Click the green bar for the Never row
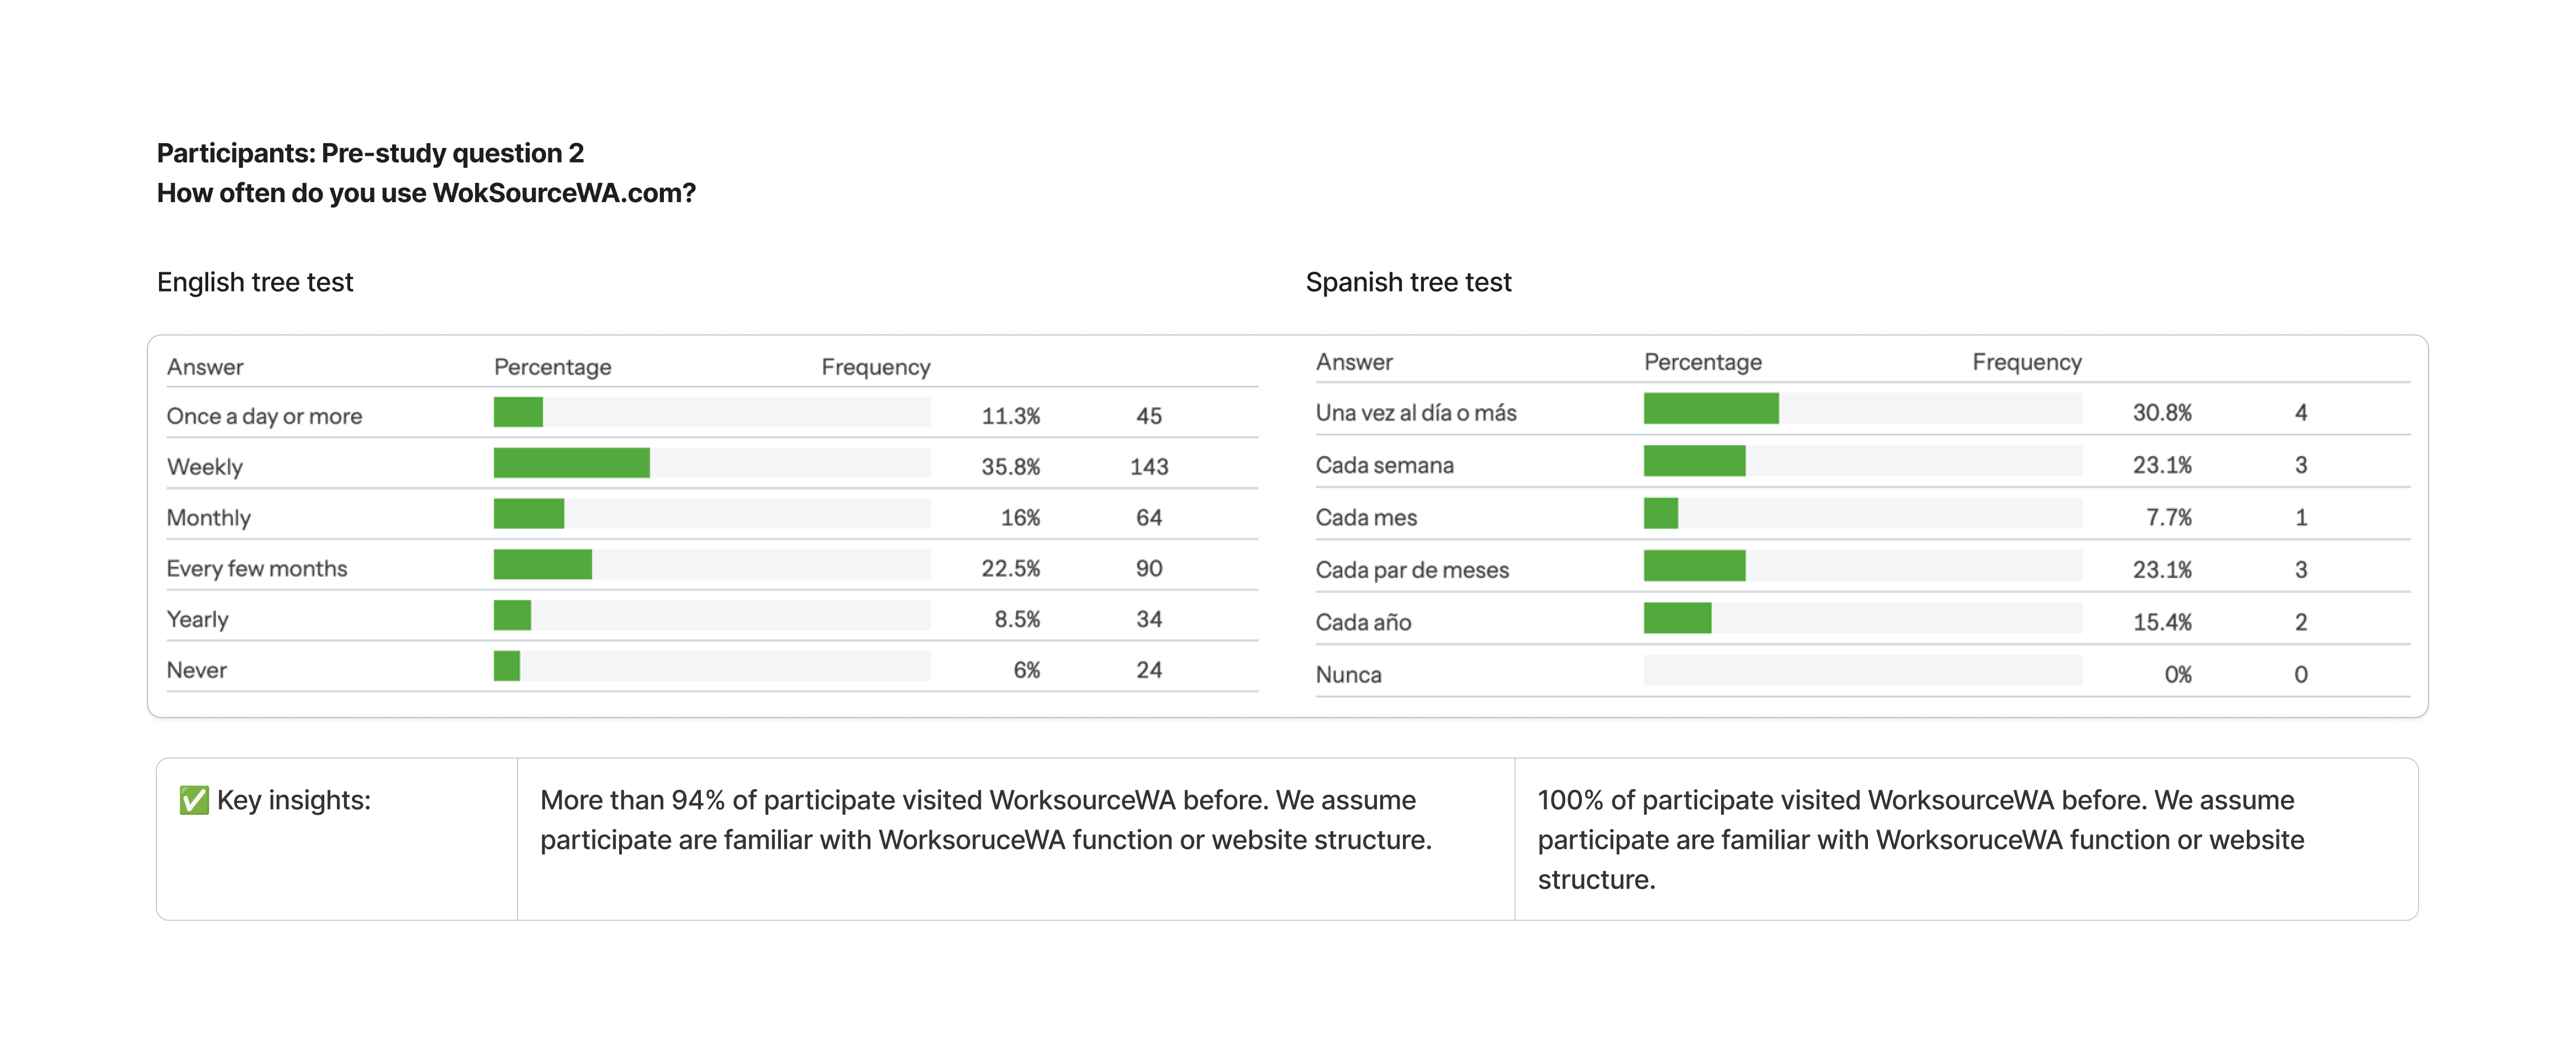This screenshot has height=1062, width=2576. pos(507,666)
